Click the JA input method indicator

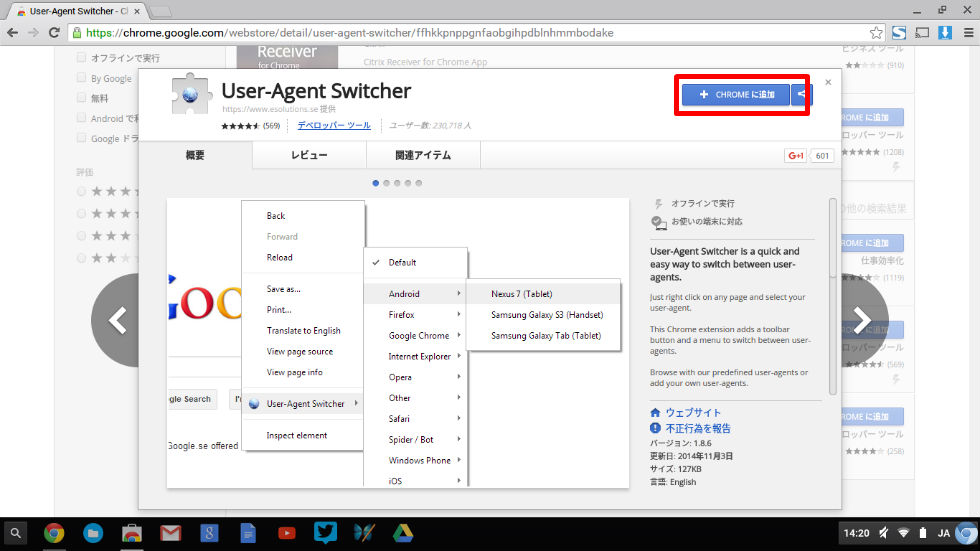click(944, 534)
